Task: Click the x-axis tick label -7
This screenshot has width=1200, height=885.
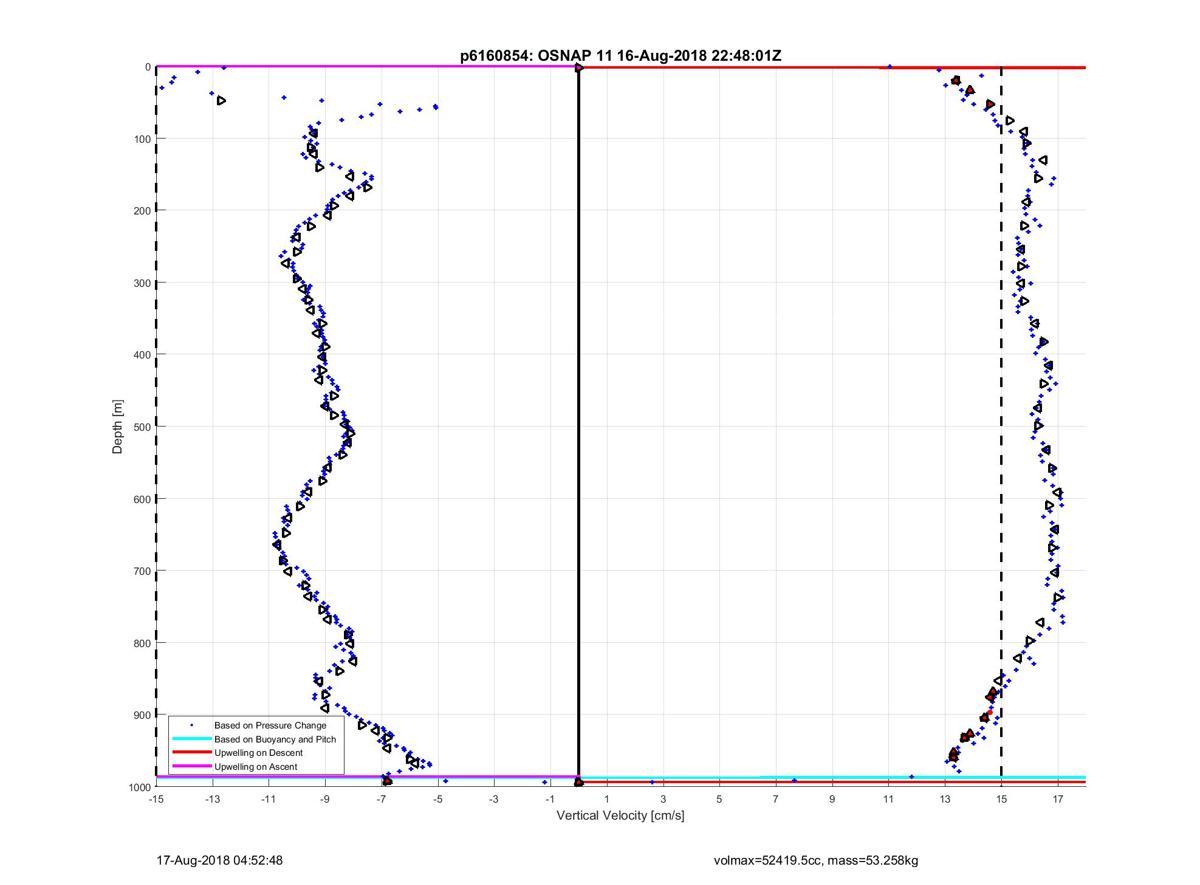Action: tap(381, 799)
